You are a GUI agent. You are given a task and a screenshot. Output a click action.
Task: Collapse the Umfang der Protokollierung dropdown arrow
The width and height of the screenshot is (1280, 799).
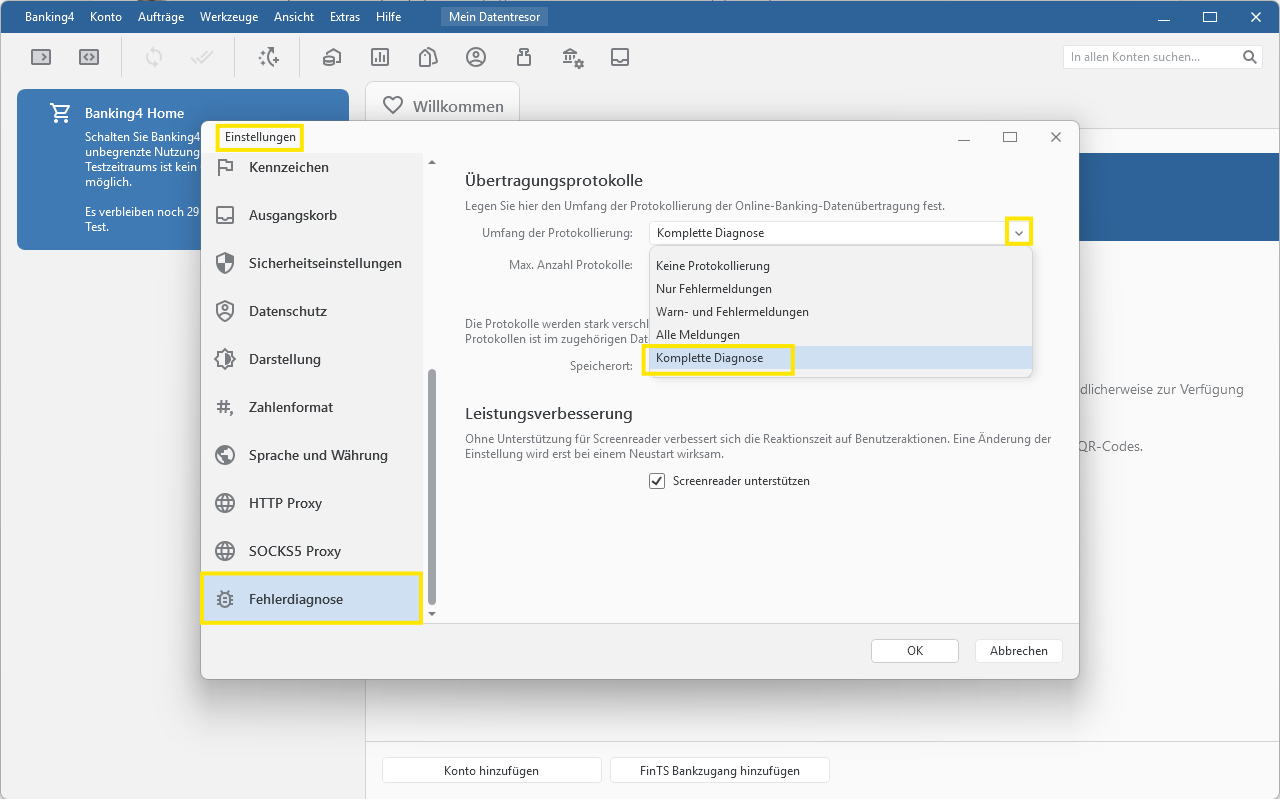tap(1019, 232)
